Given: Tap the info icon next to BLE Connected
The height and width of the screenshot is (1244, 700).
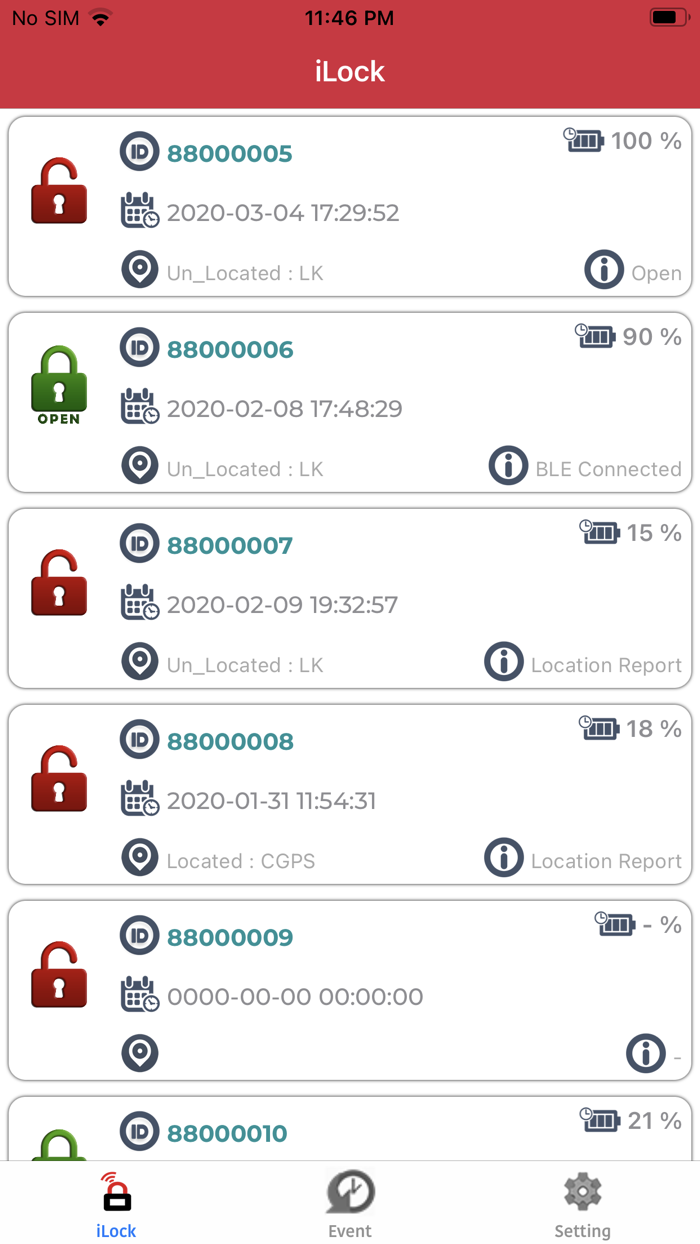Looking at the screenshot, I should 508,466.
